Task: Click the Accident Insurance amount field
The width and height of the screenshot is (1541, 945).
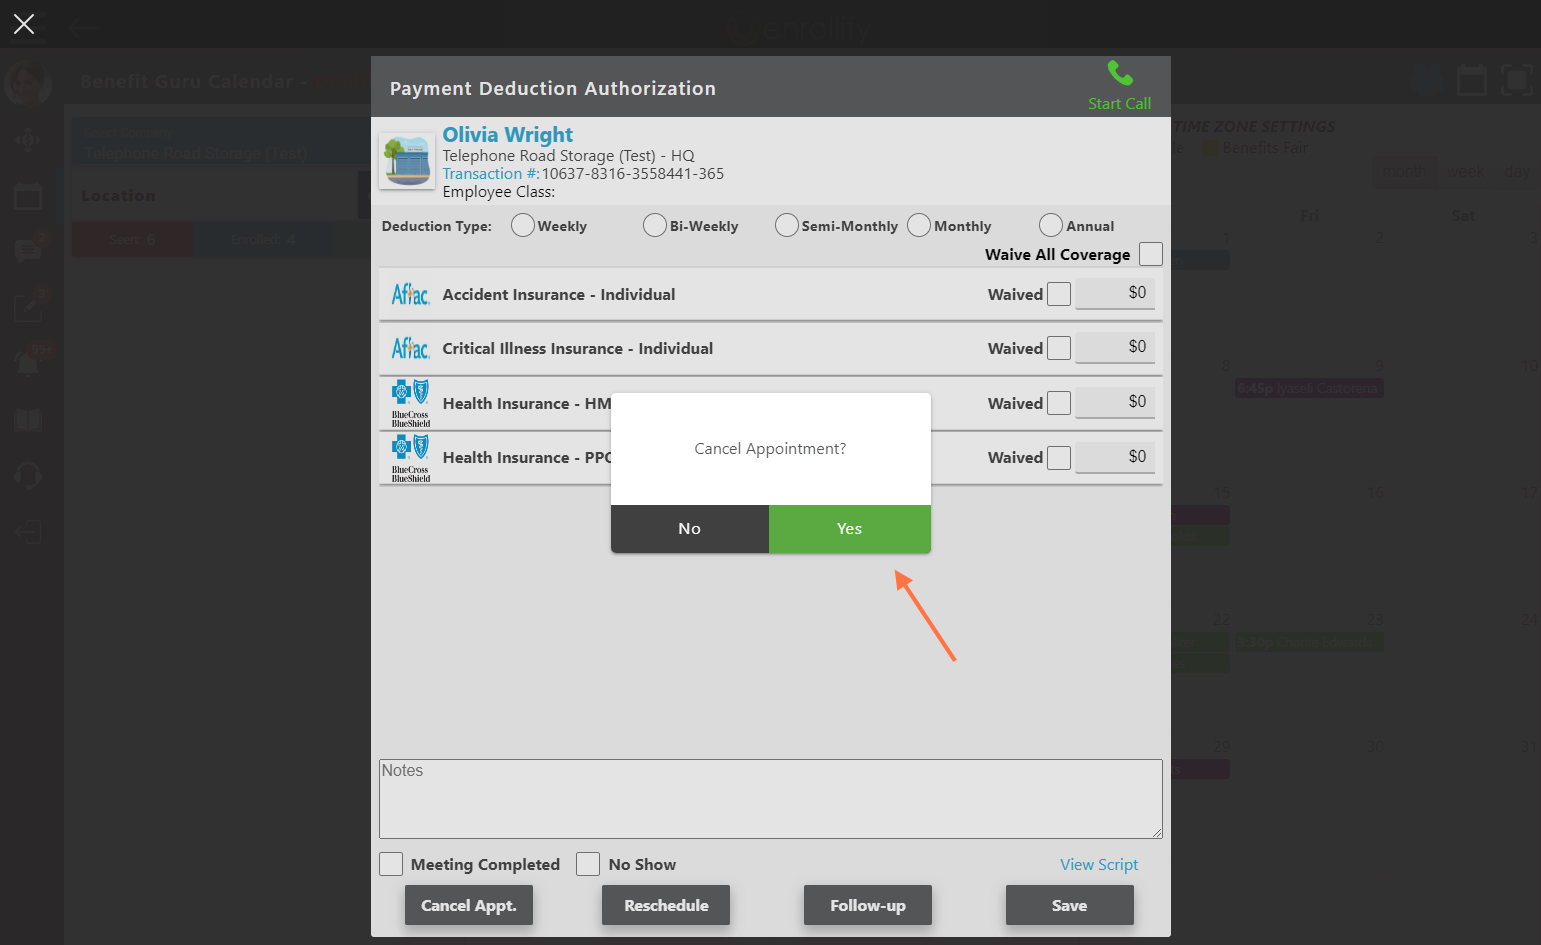Action: point(1115,293)
